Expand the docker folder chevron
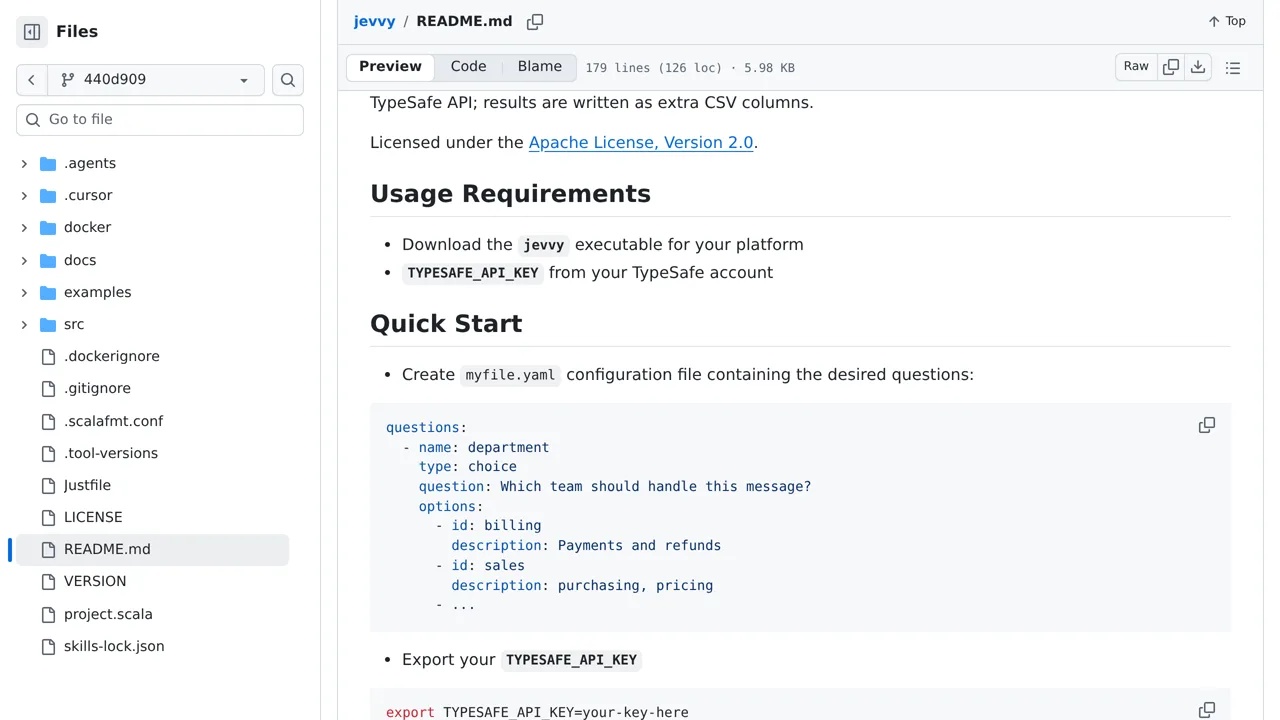This screenshot has height=720, width=1280. (x=24, y=228)
